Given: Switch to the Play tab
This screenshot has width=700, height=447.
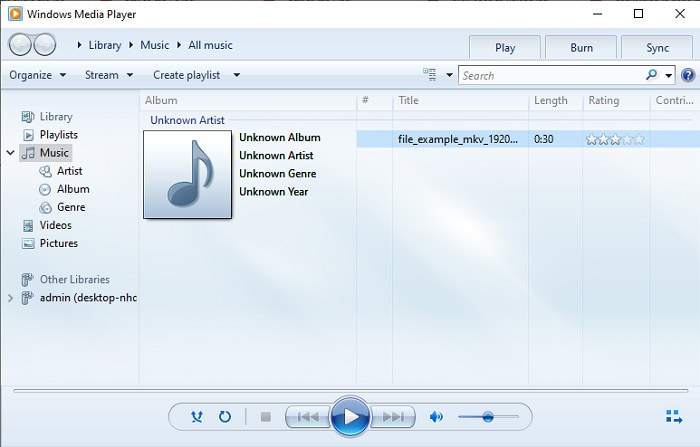Looking at the screenshot, I should coord(505,47).
